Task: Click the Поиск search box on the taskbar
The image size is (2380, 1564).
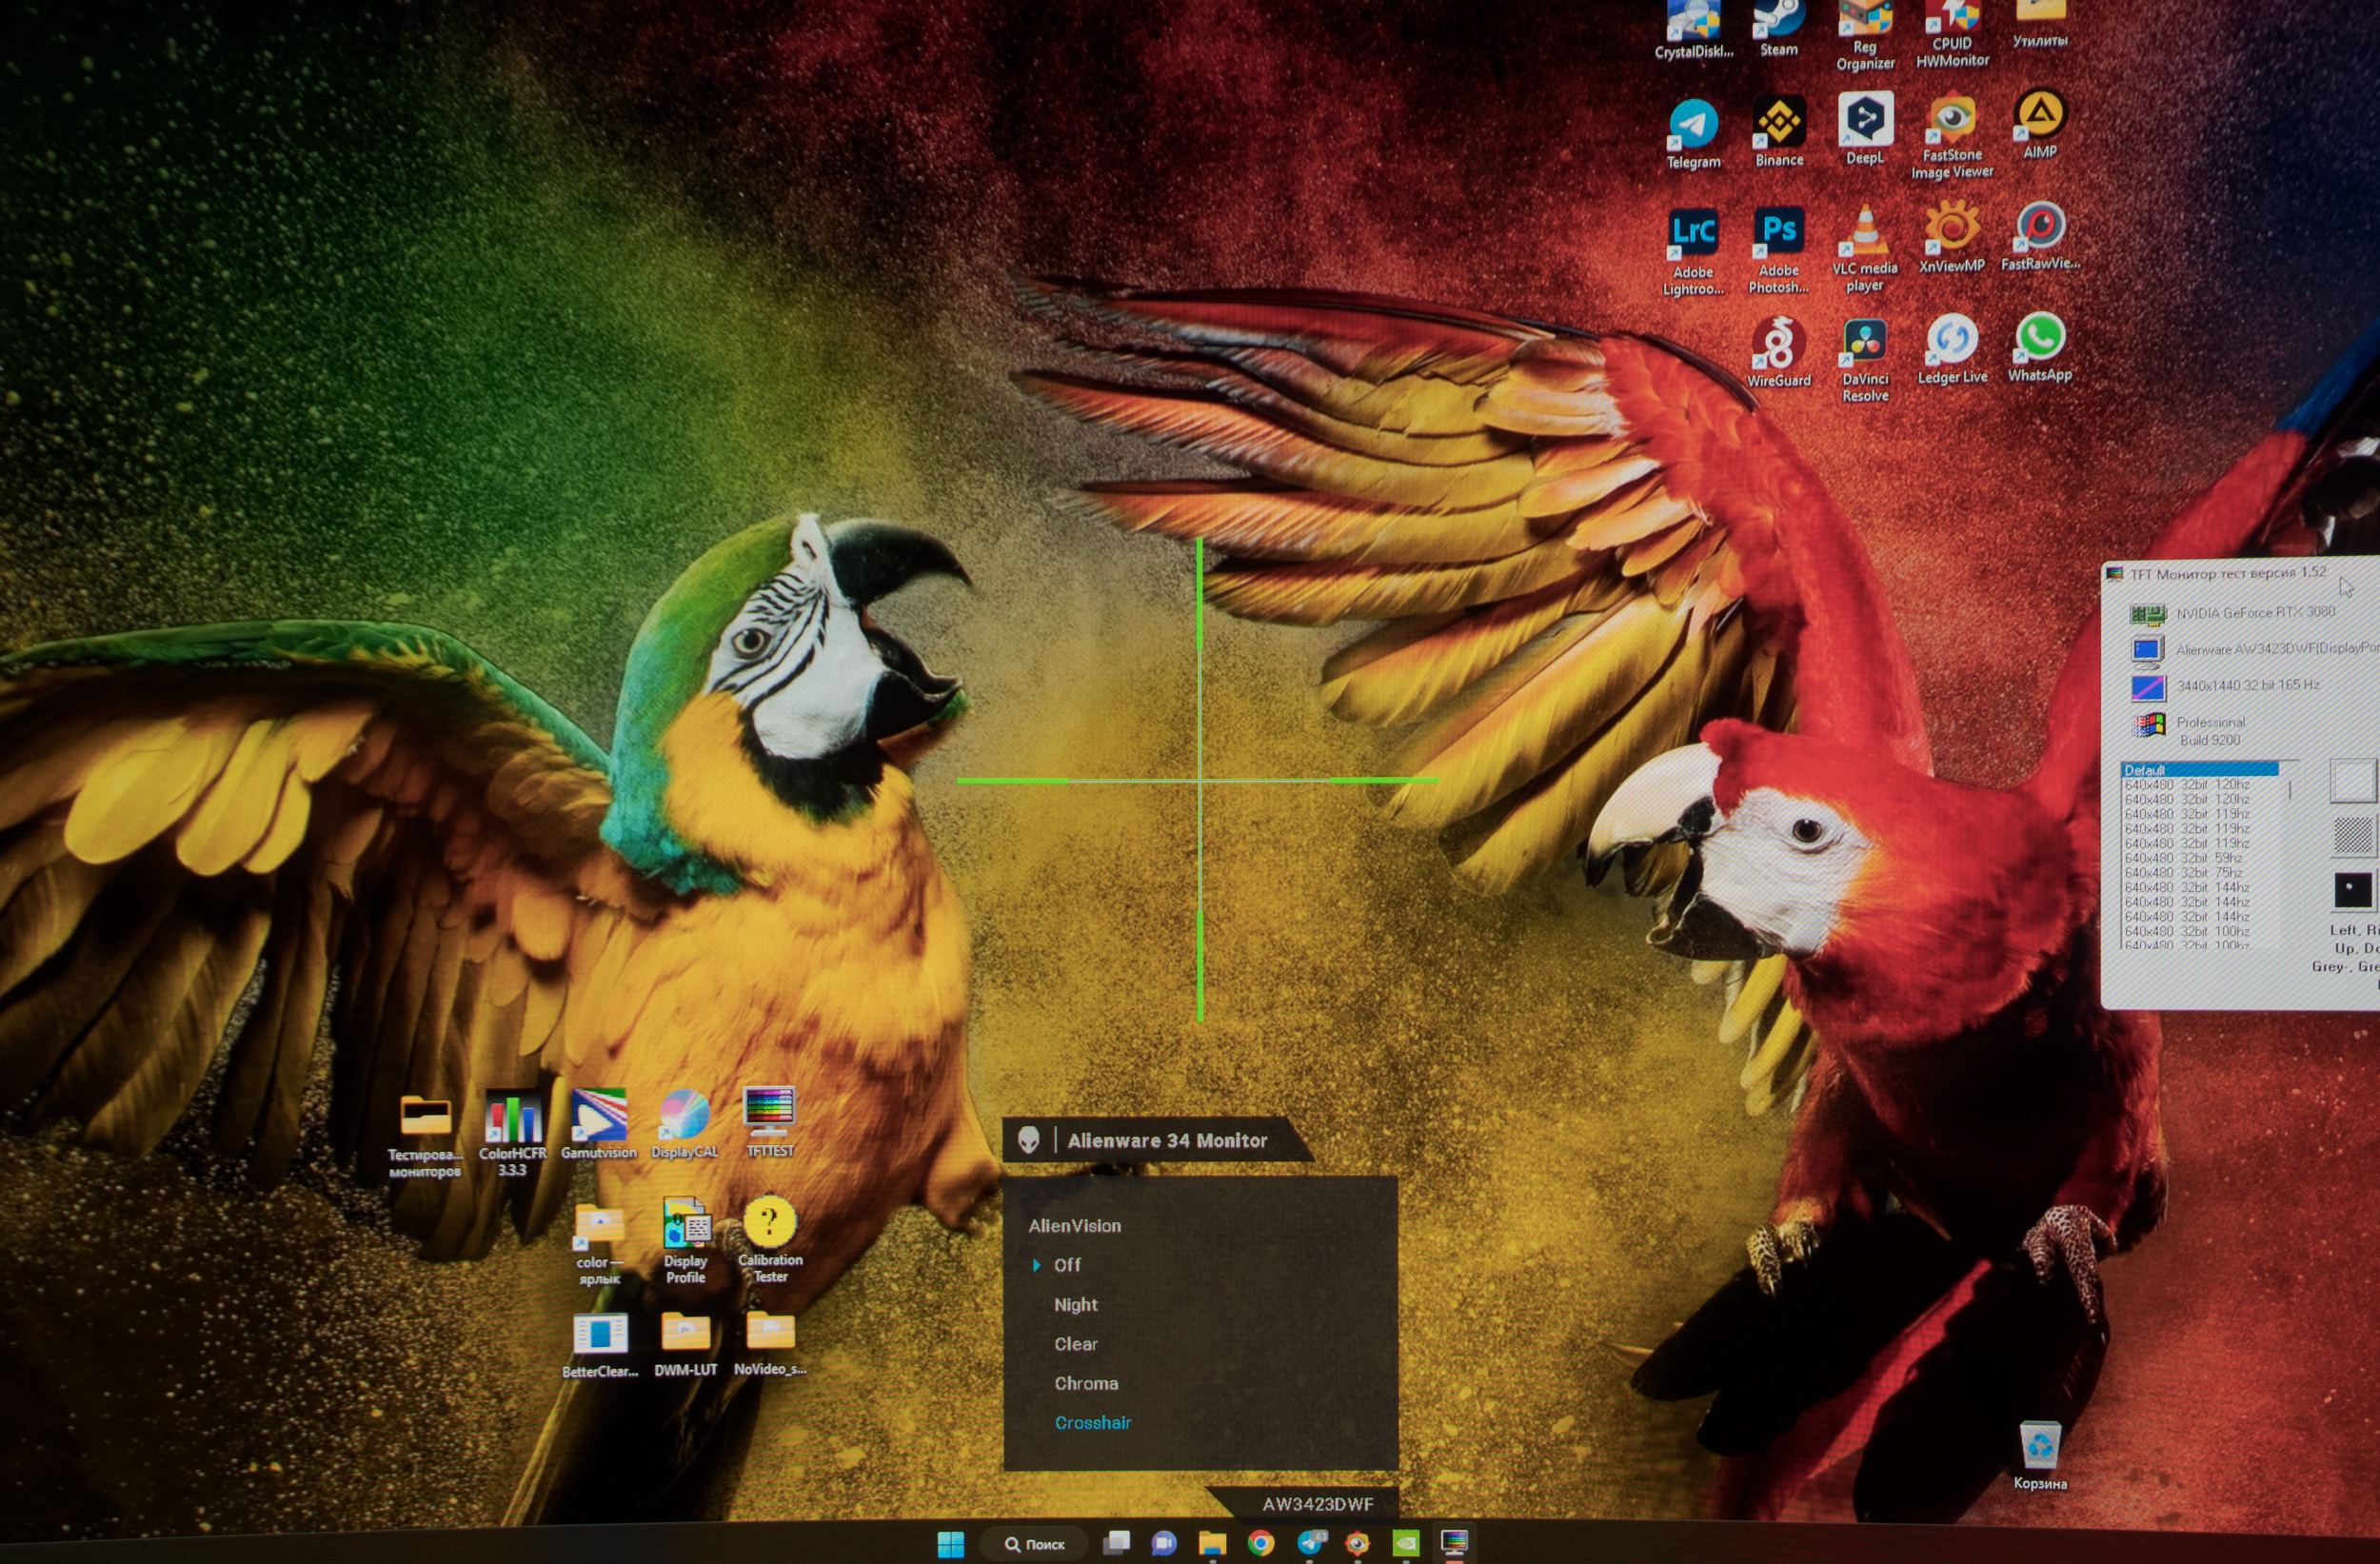Action: pos(1035,1544)
